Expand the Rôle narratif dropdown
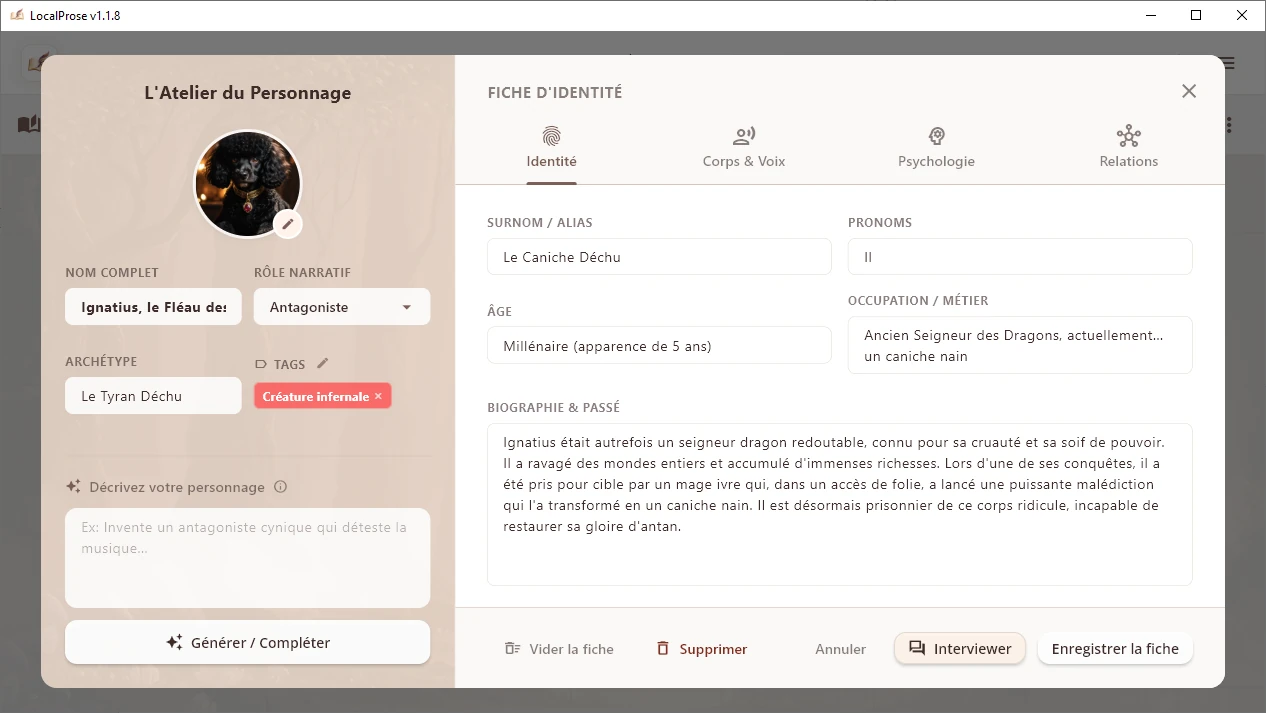The image size is (1266, 713). 342,307
